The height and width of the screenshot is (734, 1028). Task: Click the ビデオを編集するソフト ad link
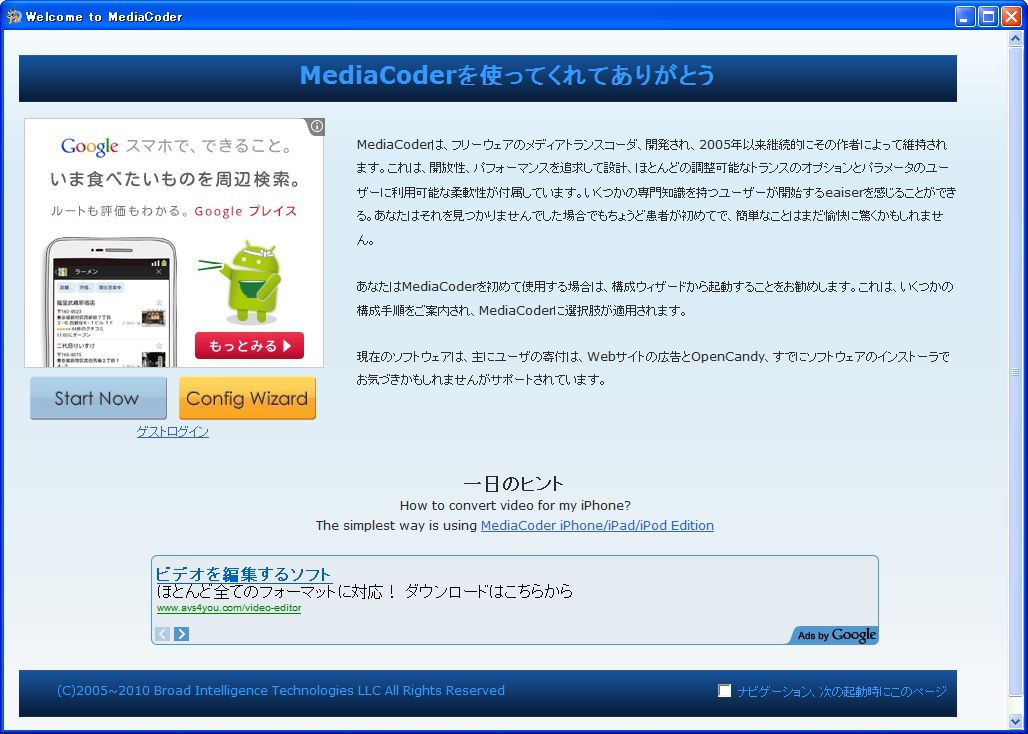[244, 572]
